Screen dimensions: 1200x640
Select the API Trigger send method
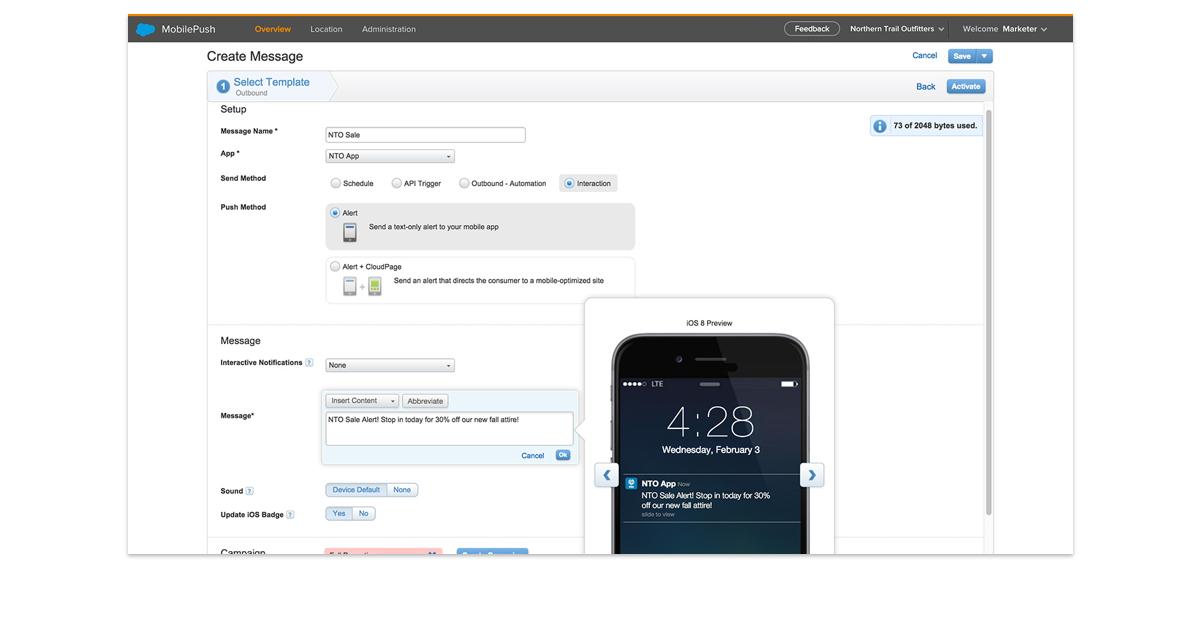pyautogui.click(x=396, y=183)
